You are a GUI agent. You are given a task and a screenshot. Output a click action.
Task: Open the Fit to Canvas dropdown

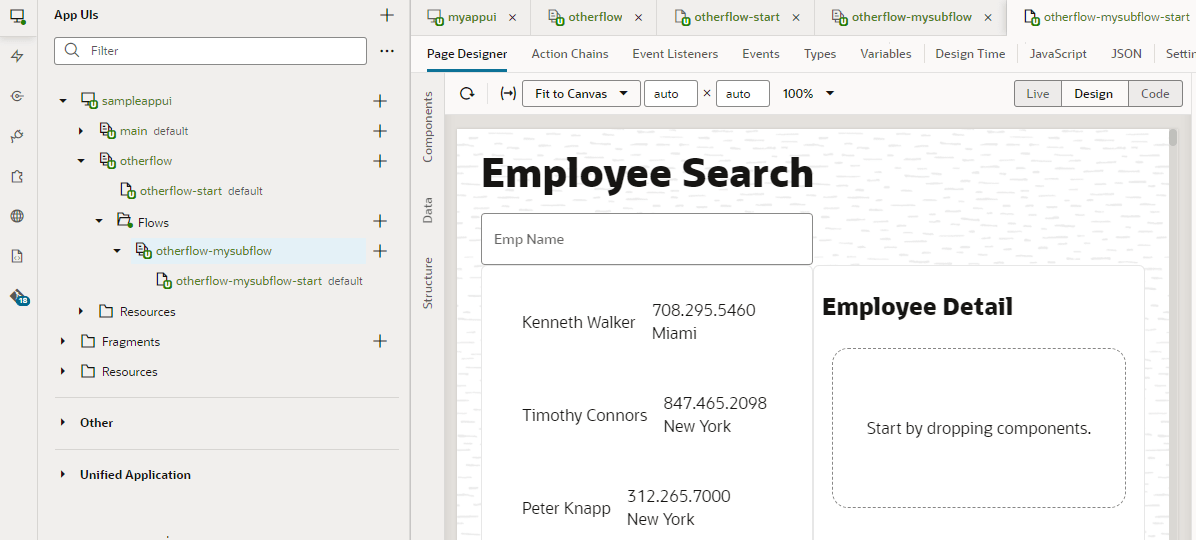pos(581,94)
